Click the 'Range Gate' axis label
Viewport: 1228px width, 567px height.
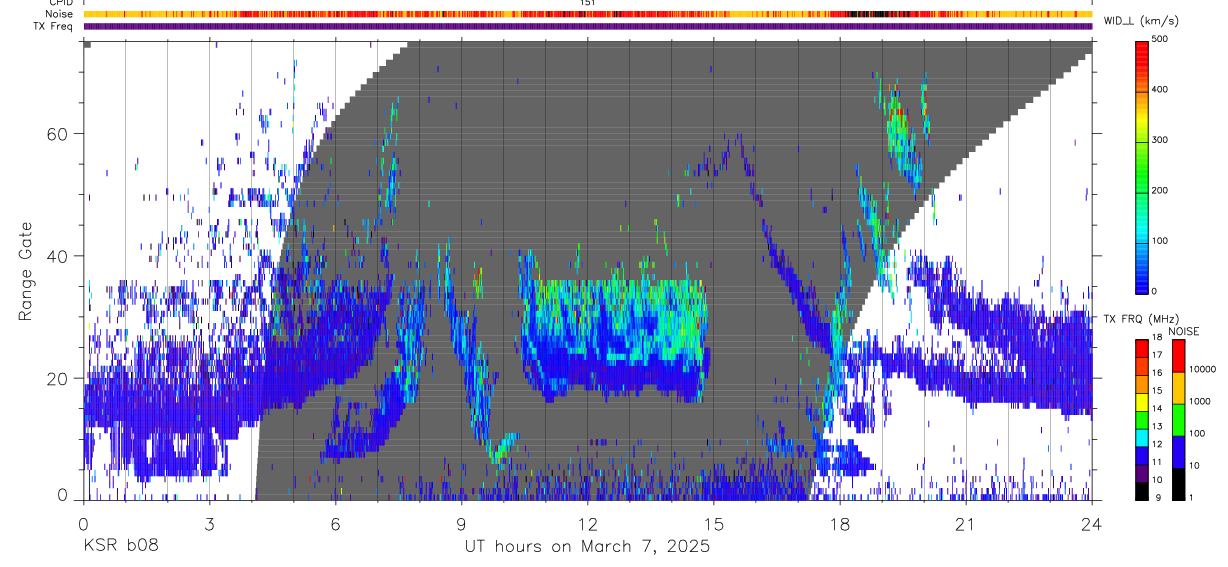pos(26,269)
